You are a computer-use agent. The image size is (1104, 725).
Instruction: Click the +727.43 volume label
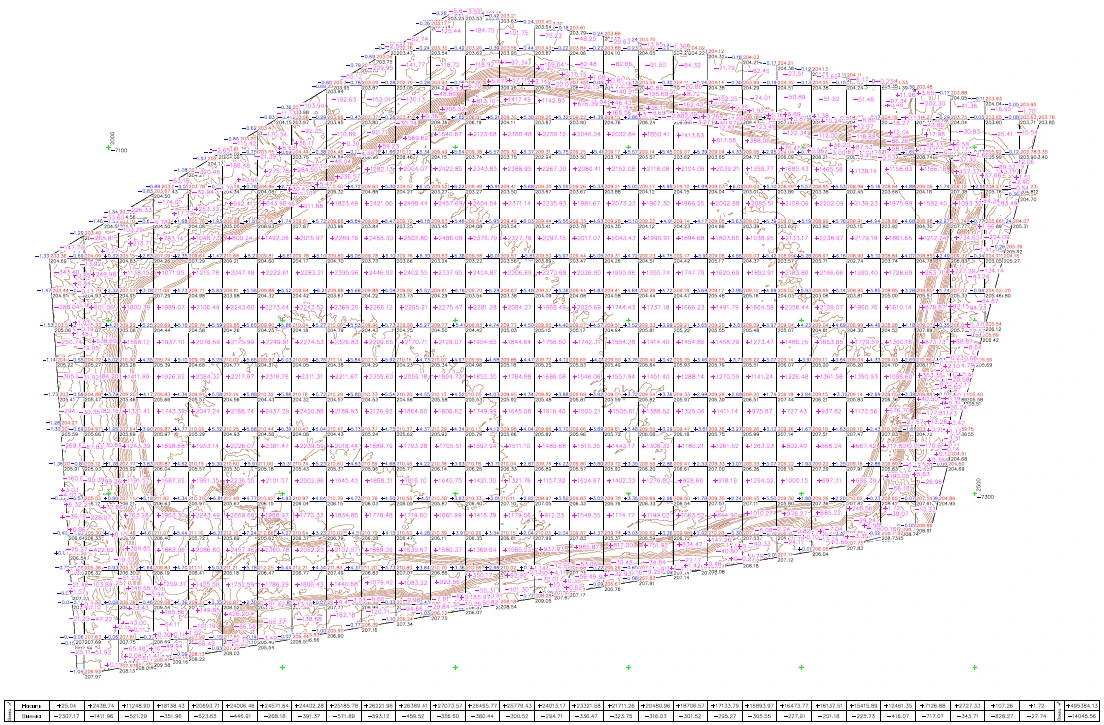tap(796, 410)
